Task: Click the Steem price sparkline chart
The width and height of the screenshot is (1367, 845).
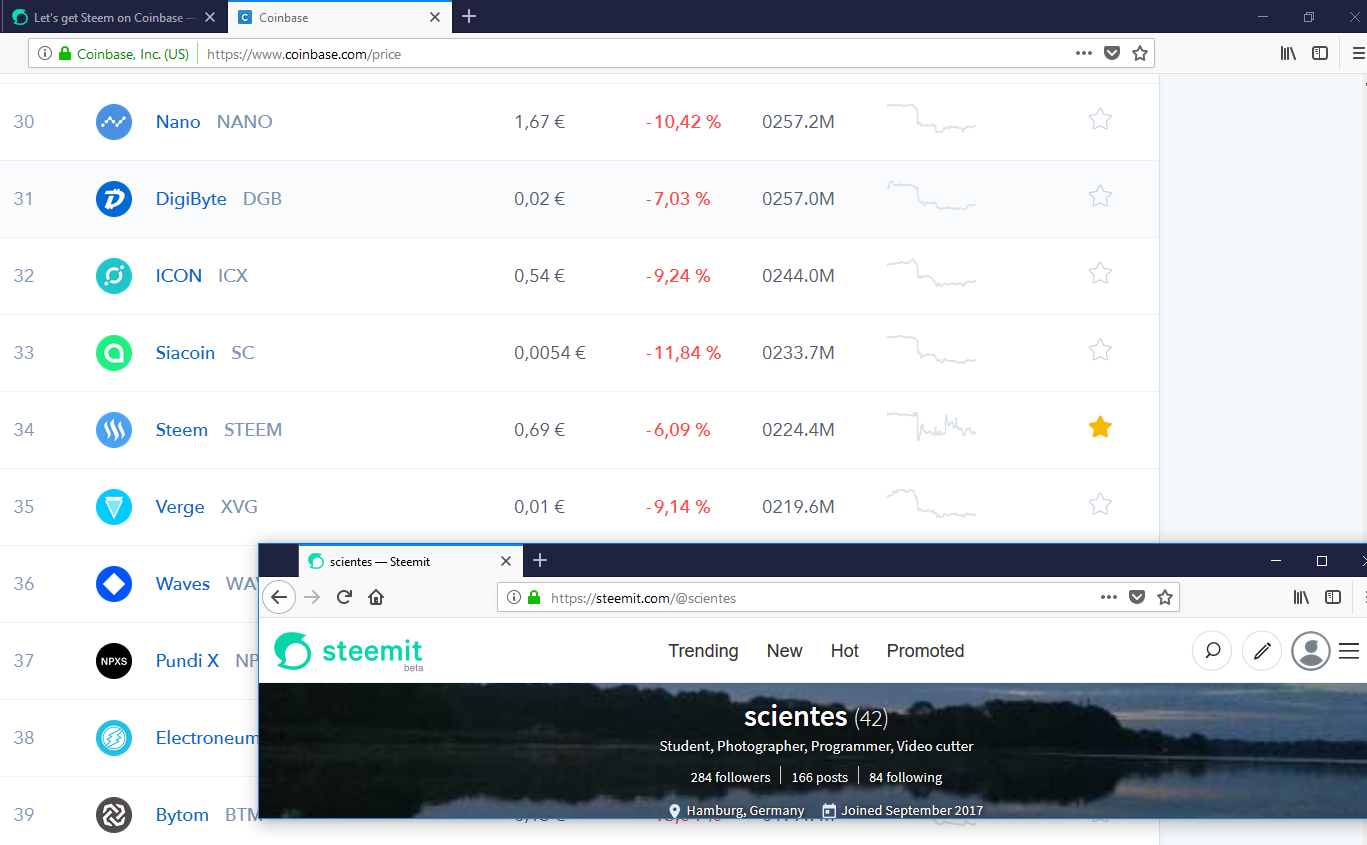Action: [x=931, y=426]
